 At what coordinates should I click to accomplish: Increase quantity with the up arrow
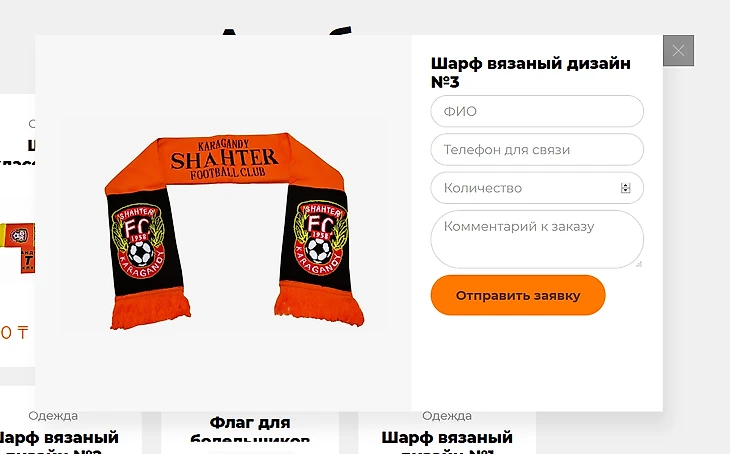(x=626, y=185)
